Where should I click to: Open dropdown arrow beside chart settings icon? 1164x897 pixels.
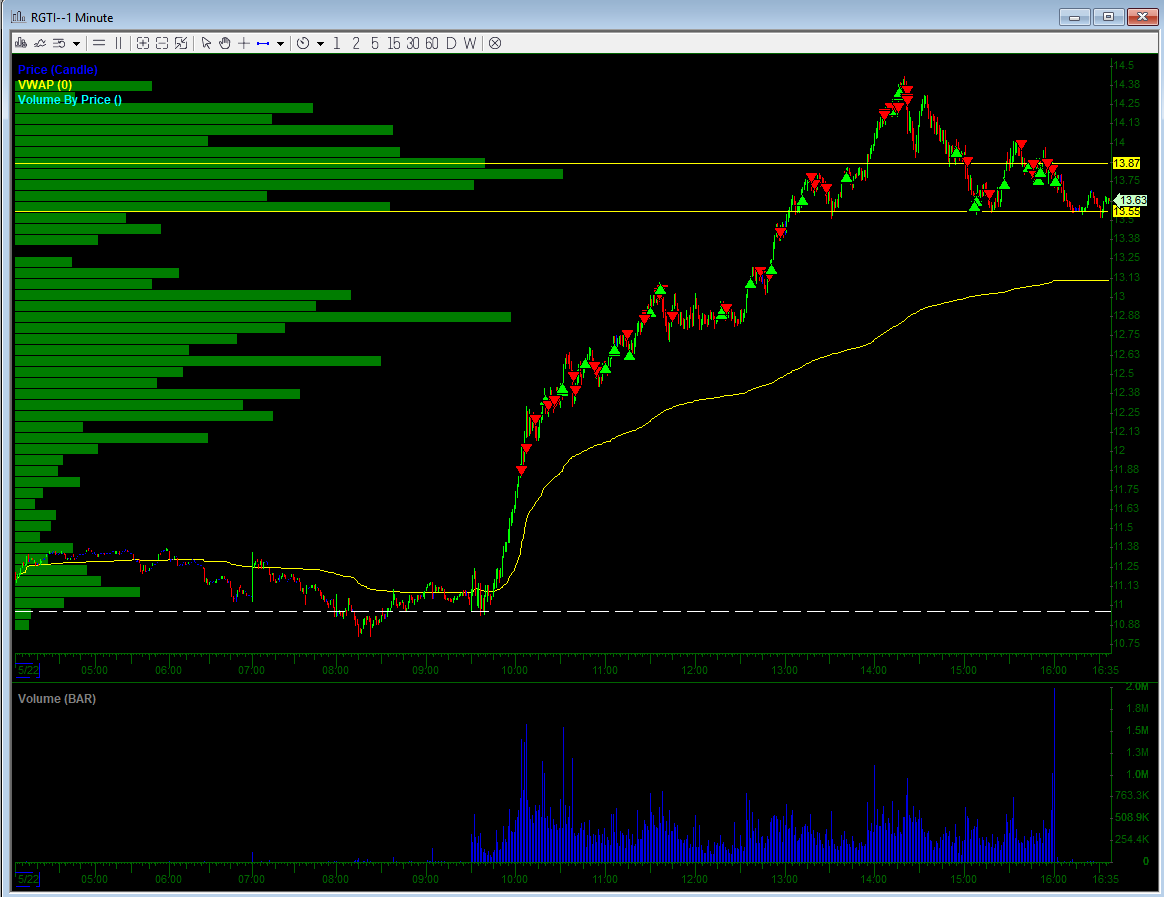point(76,44)
